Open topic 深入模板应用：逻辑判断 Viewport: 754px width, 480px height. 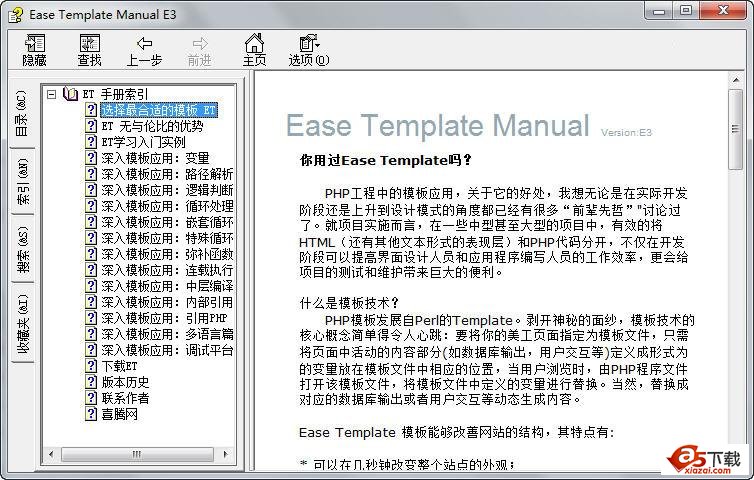[x=167, y=190]
